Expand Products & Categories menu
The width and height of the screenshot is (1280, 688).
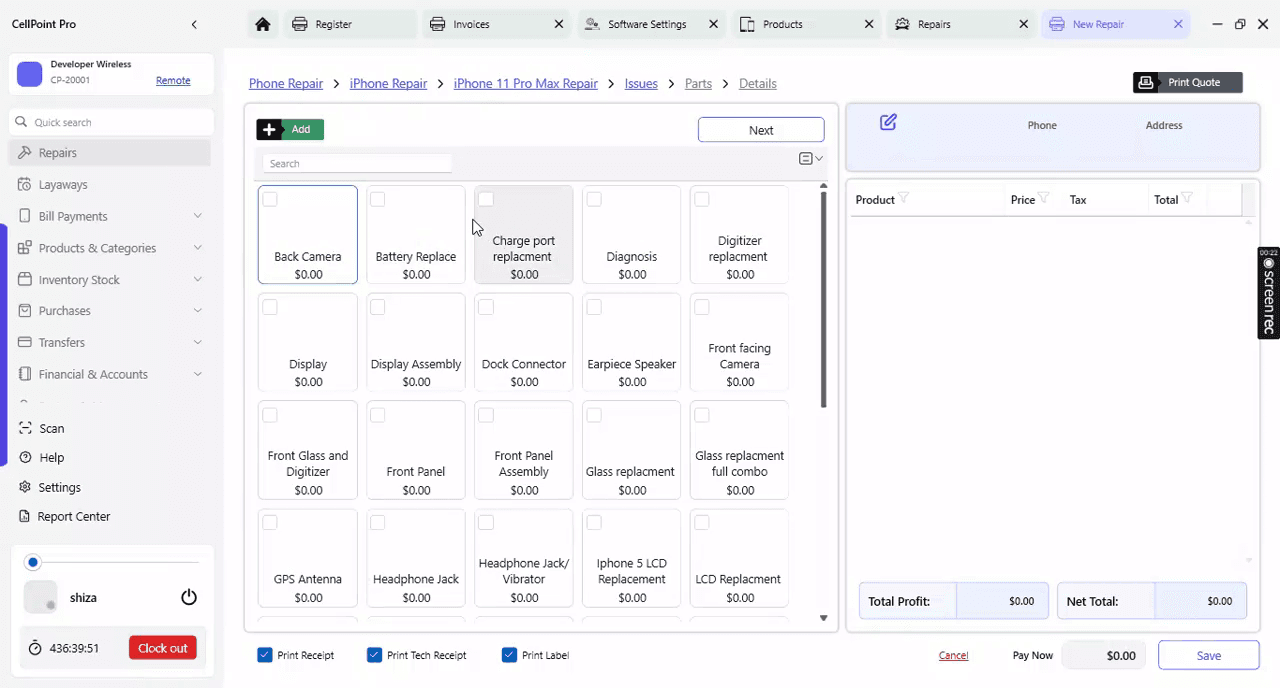[197, 247]
